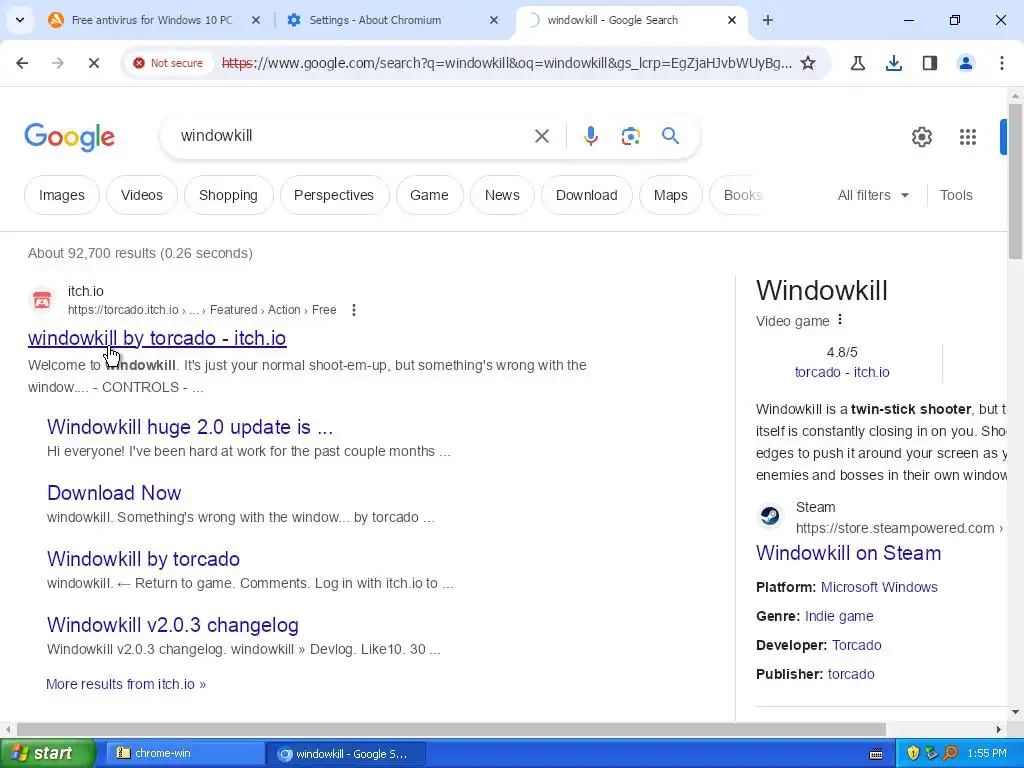Bookmark this page with the star icon
The height and width of the screenshot is (768, 1024).
(808, 63)
